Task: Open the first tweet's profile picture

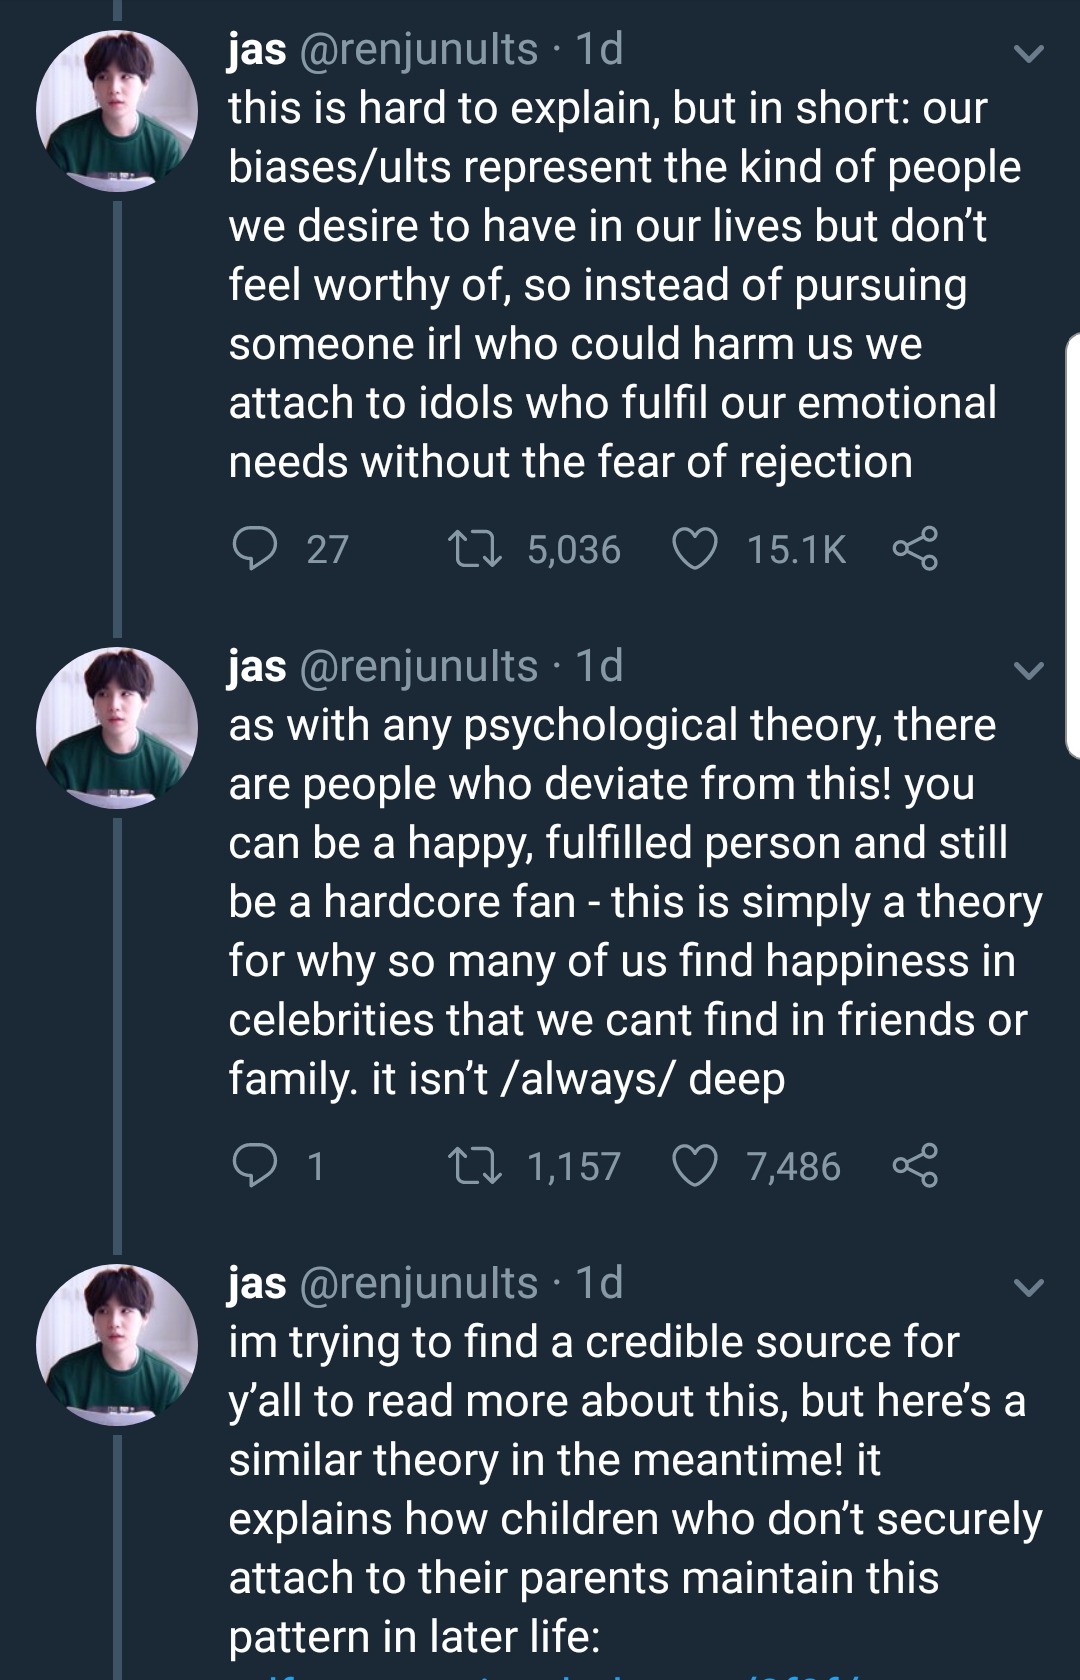Action: point(117,111)
